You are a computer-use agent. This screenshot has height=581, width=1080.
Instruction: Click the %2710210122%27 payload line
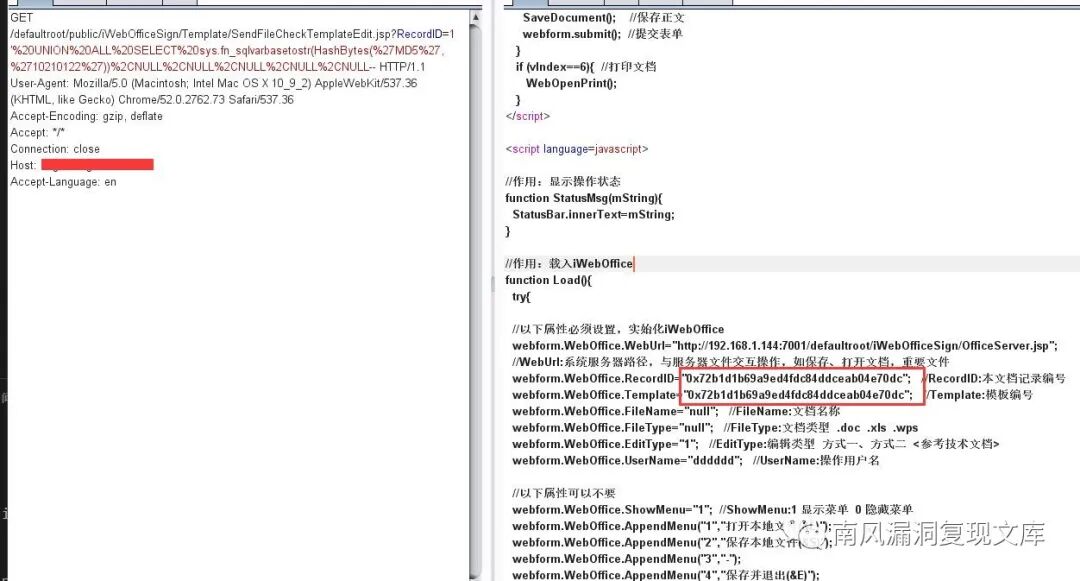tap(217, 67)
